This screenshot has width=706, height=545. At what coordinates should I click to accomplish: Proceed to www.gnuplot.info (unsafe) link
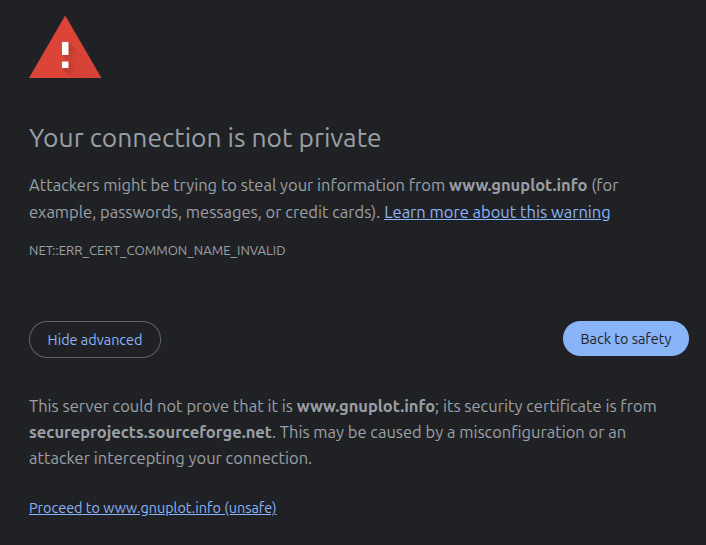tap(153, 508)
